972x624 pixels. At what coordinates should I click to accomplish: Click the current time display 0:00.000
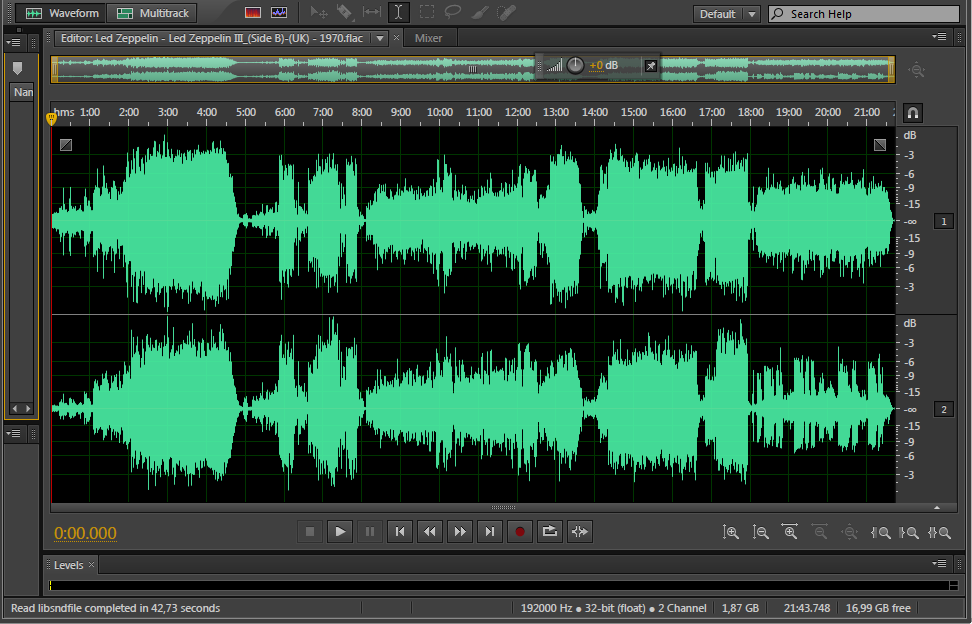(85, 533)
